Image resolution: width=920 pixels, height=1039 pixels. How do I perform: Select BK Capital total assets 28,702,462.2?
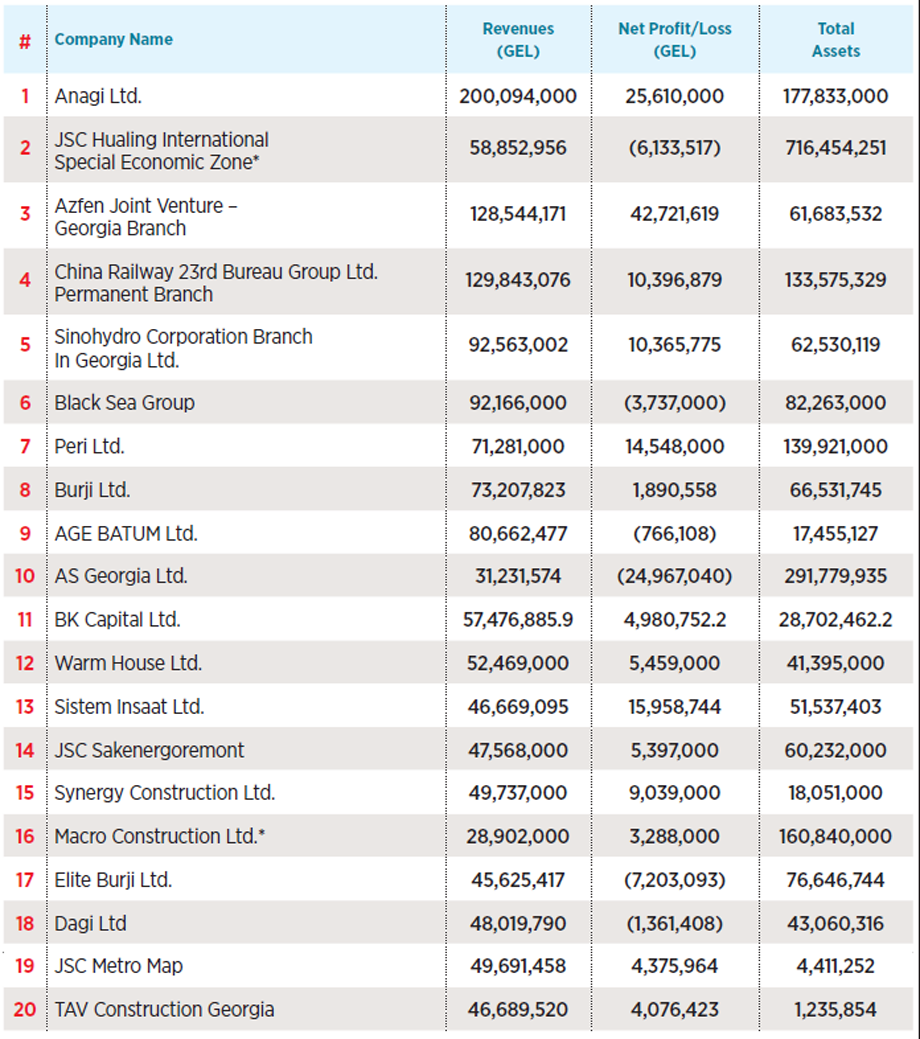(835, 620)
